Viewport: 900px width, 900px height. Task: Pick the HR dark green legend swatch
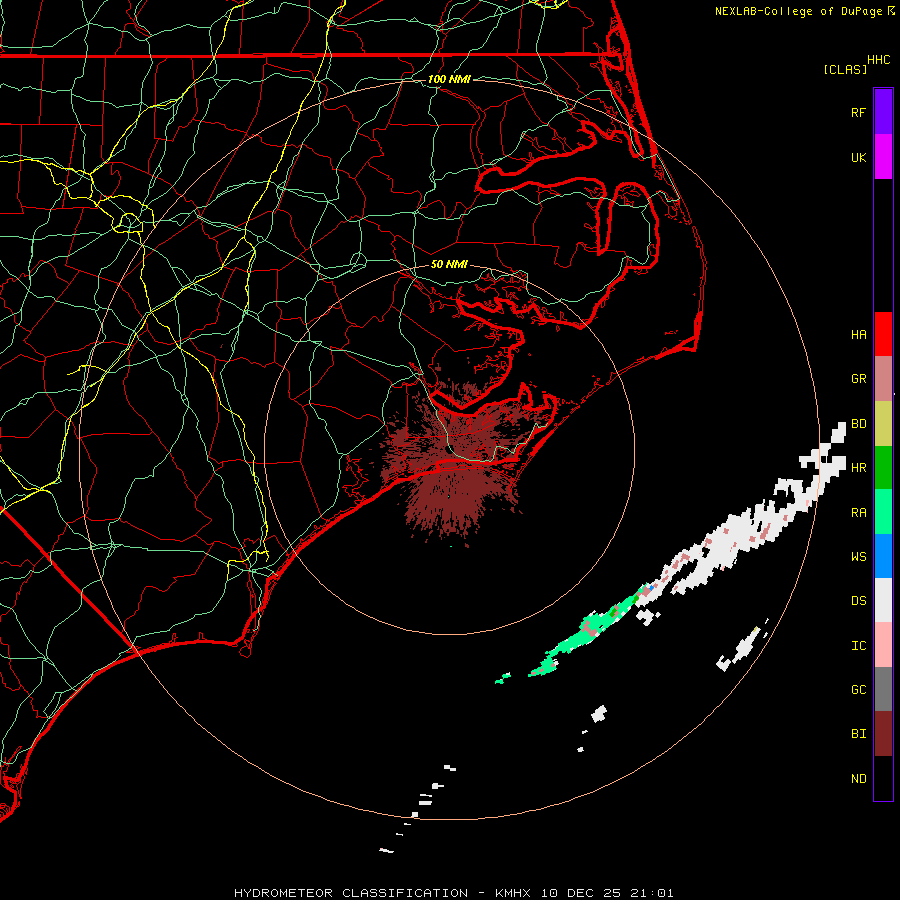tap(883, 468)
